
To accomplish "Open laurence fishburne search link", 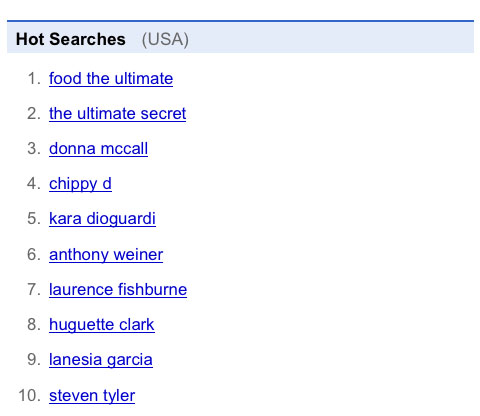I will point(118,289).
